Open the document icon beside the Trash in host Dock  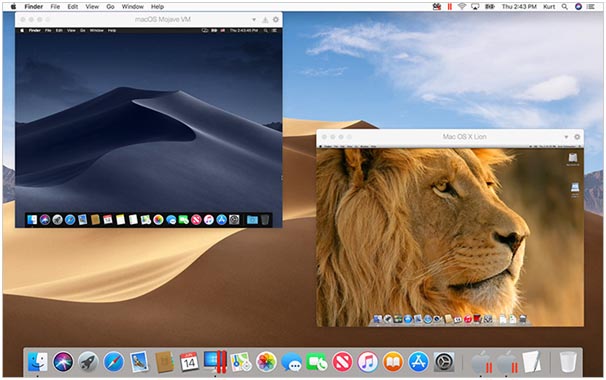[531, 362]
